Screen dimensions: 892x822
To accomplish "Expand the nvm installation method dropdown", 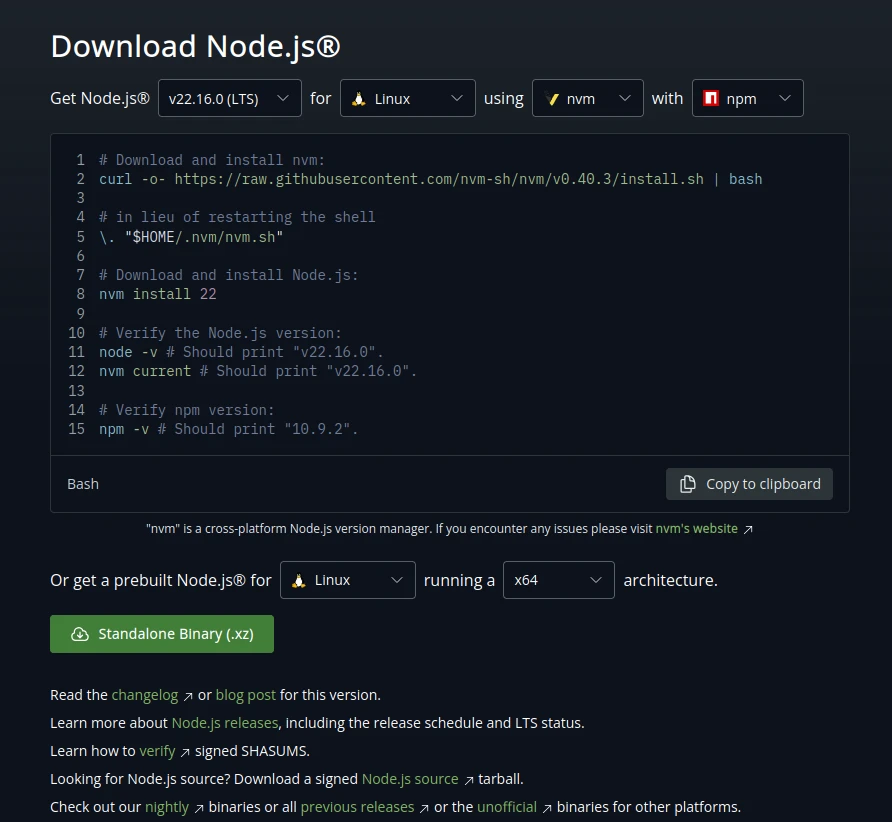I will coord(587,99).
